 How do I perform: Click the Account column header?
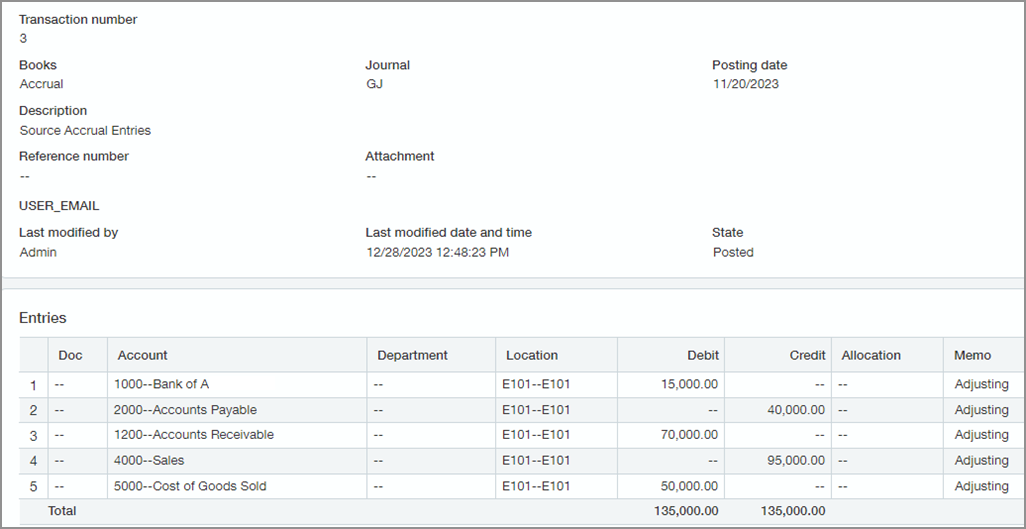143,355
